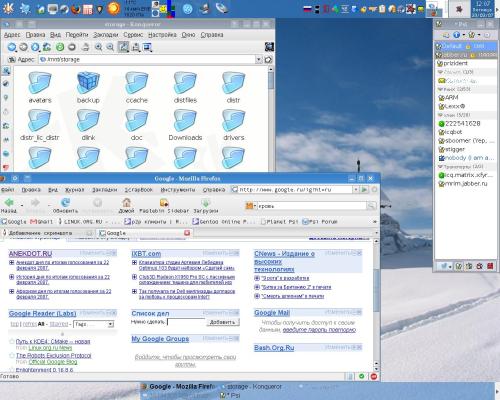Click the Firefox search field containing кровь
This screenshot has width=500, height=400.
[312, 206]
